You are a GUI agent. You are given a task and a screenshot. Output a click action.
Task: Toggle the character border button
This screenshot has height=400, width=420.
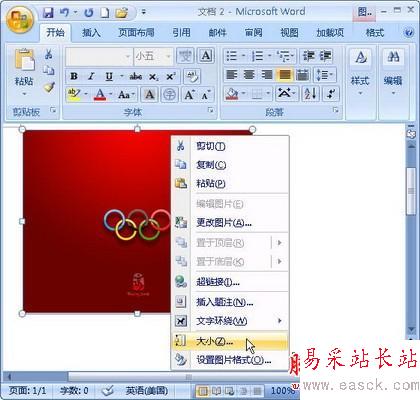point(206,56)
